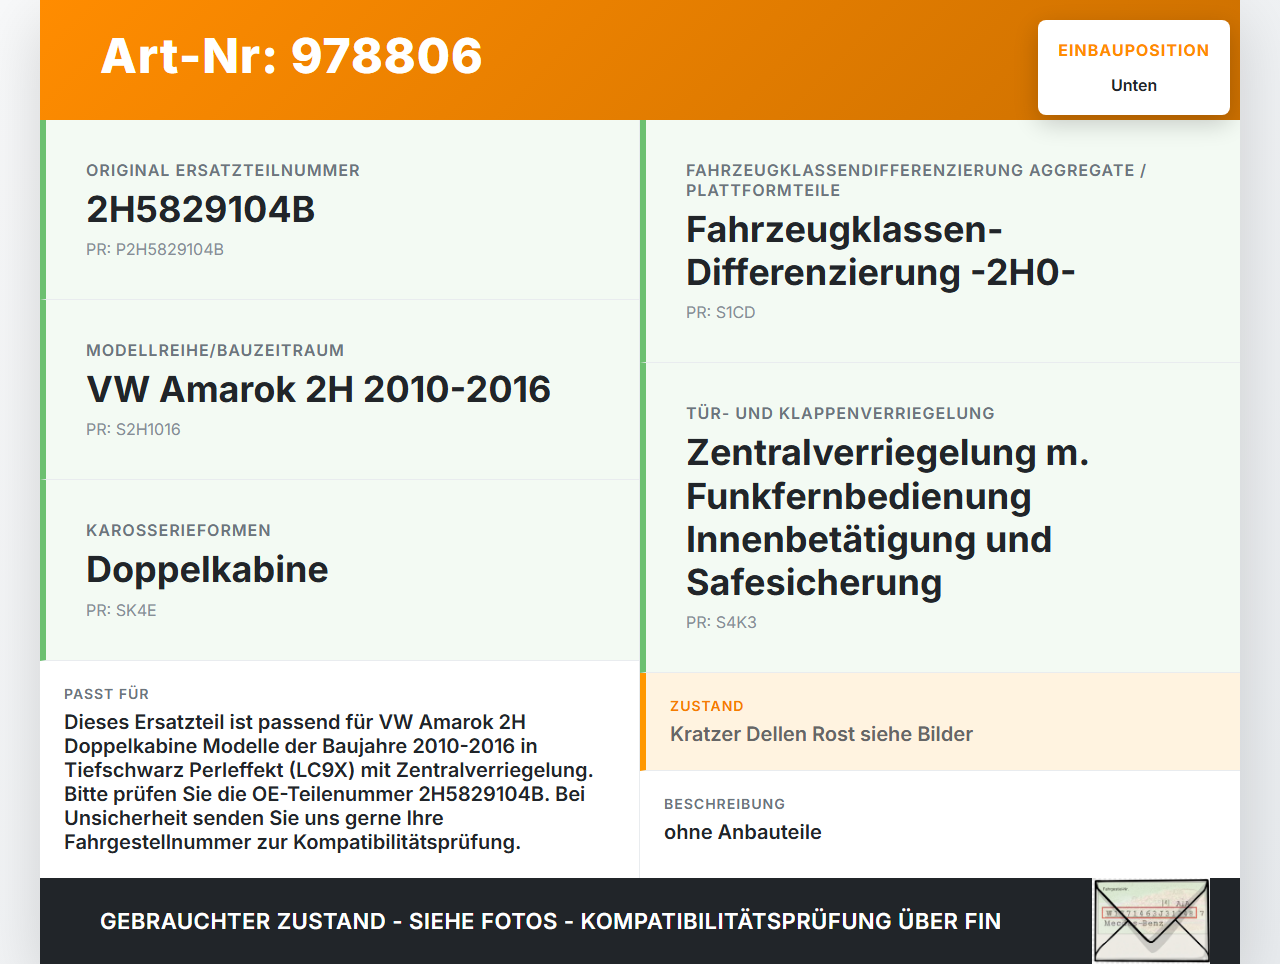Click the BESCHREIBUNG entry ohne Anbauteile
This screenshot has height=964, width=1280.
(x=743, y=831)
